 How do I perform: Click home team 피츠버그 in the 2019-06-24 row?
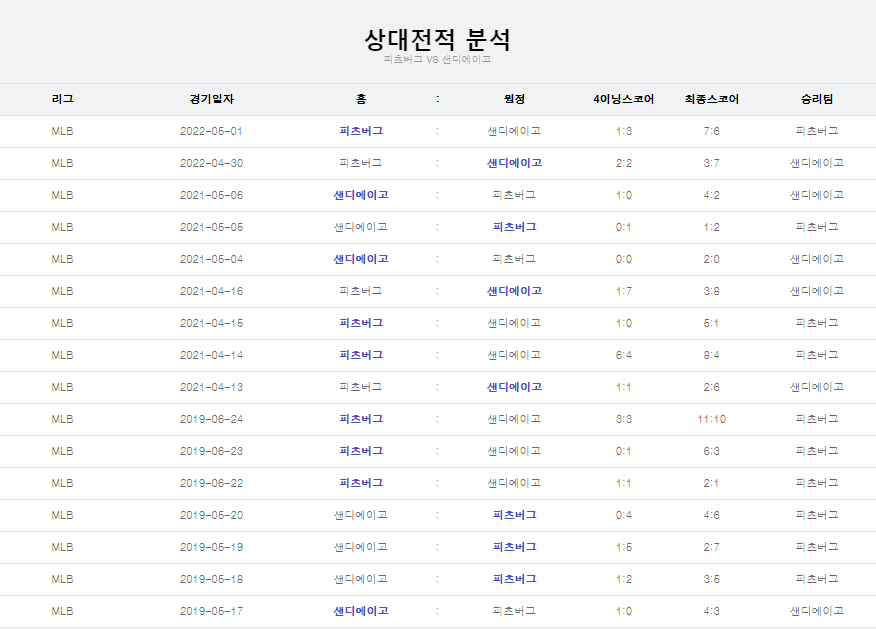(361, 419)
